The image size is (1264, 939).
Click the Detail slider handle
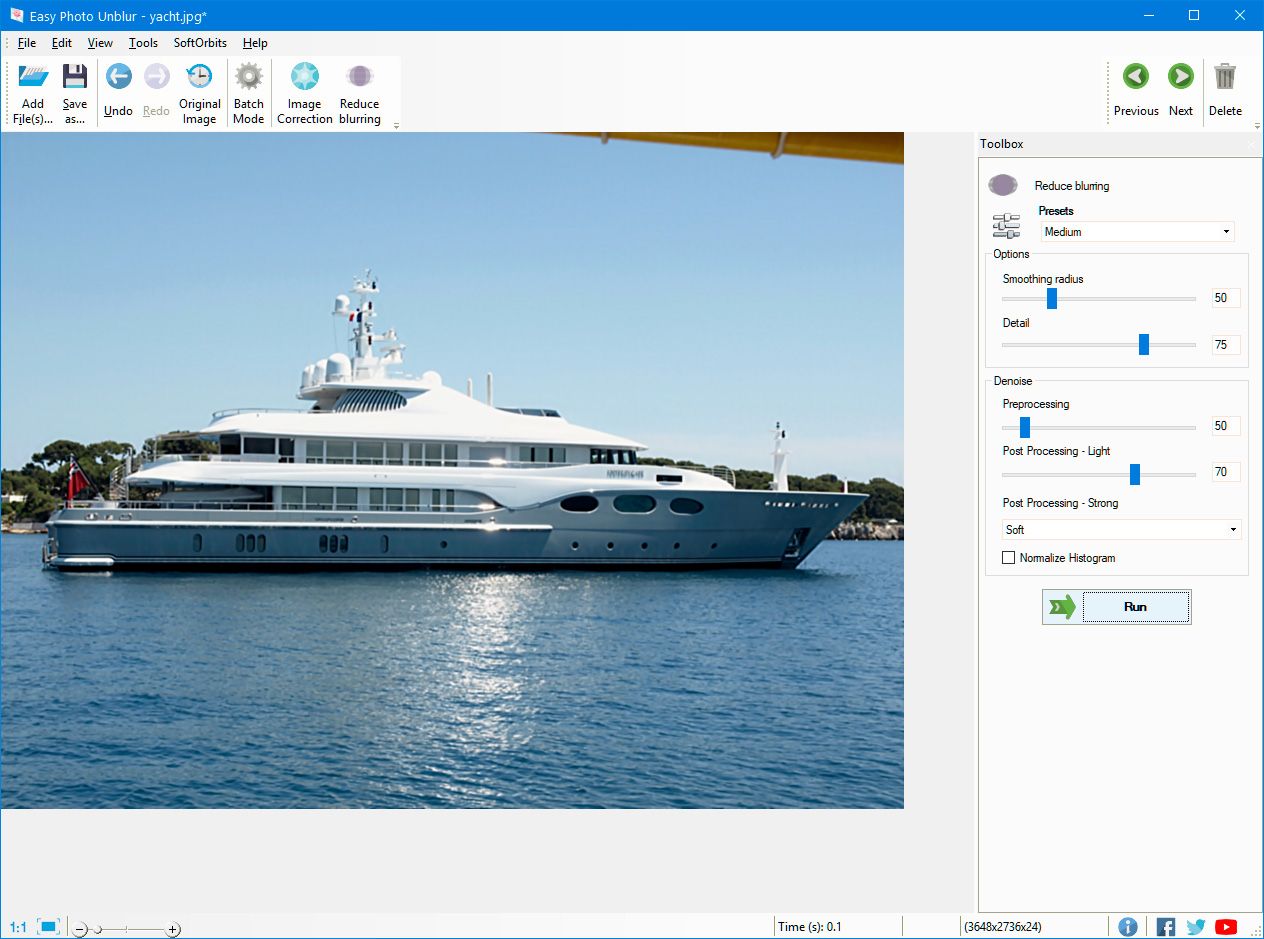coord(1144,344)
